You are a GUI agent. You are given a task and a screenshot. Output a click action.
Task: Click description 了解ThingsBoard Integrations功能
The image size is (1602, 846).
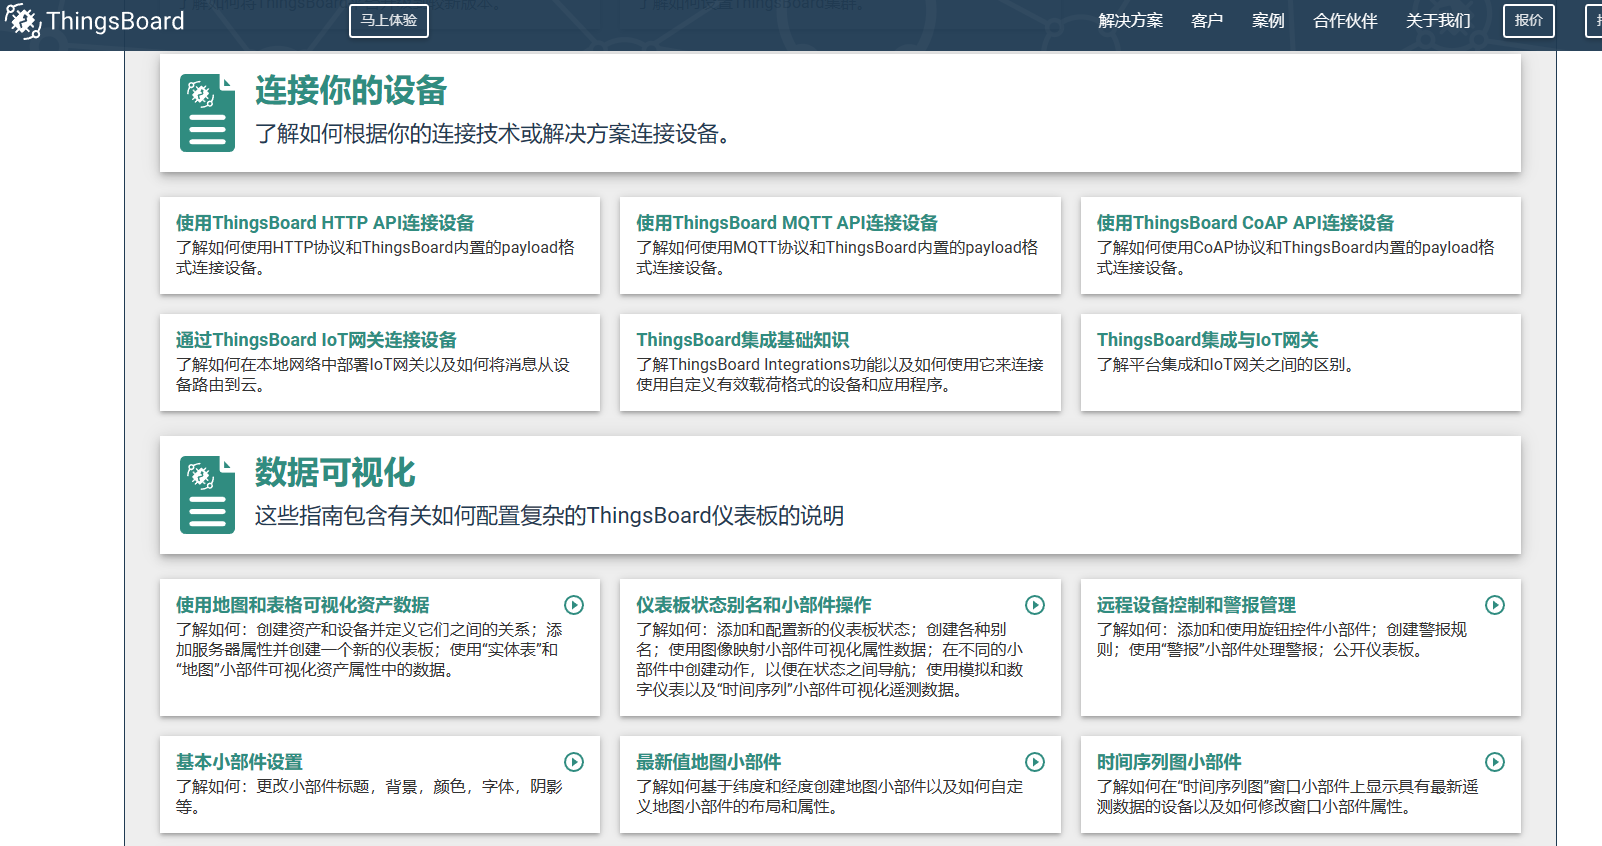840,375
